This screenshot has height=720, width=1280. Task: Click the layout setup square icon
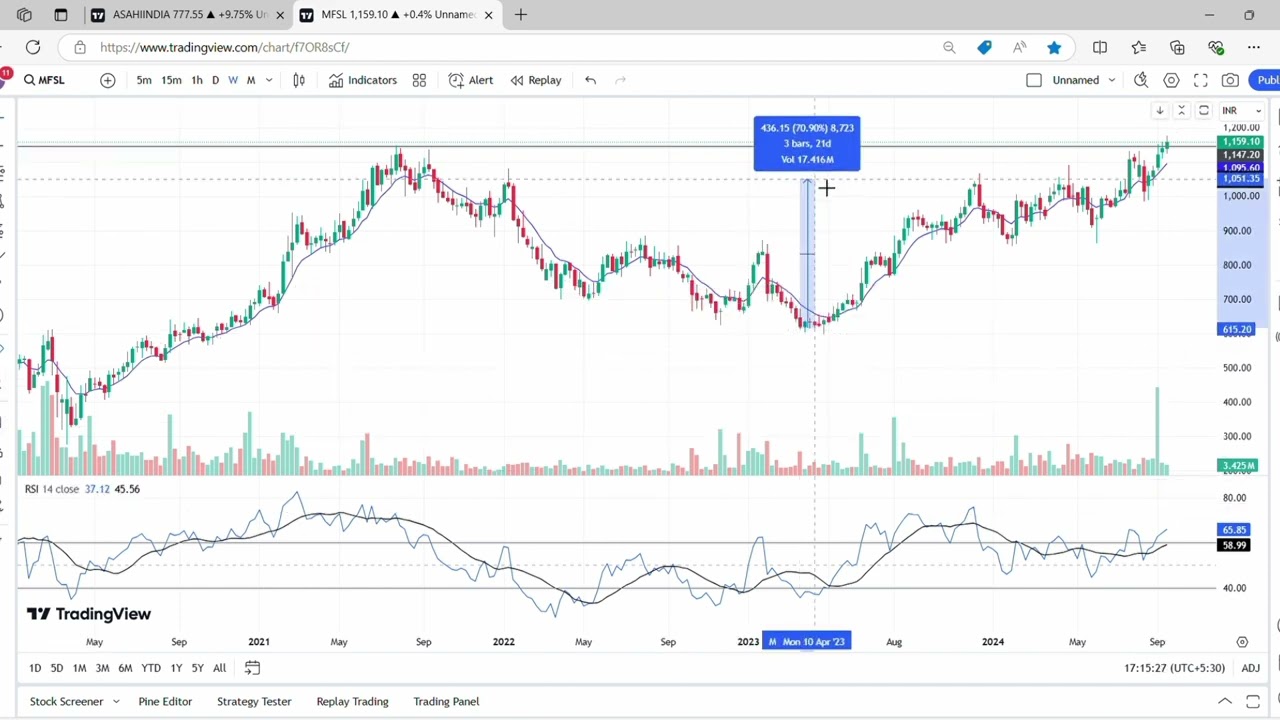[1034, 80]
